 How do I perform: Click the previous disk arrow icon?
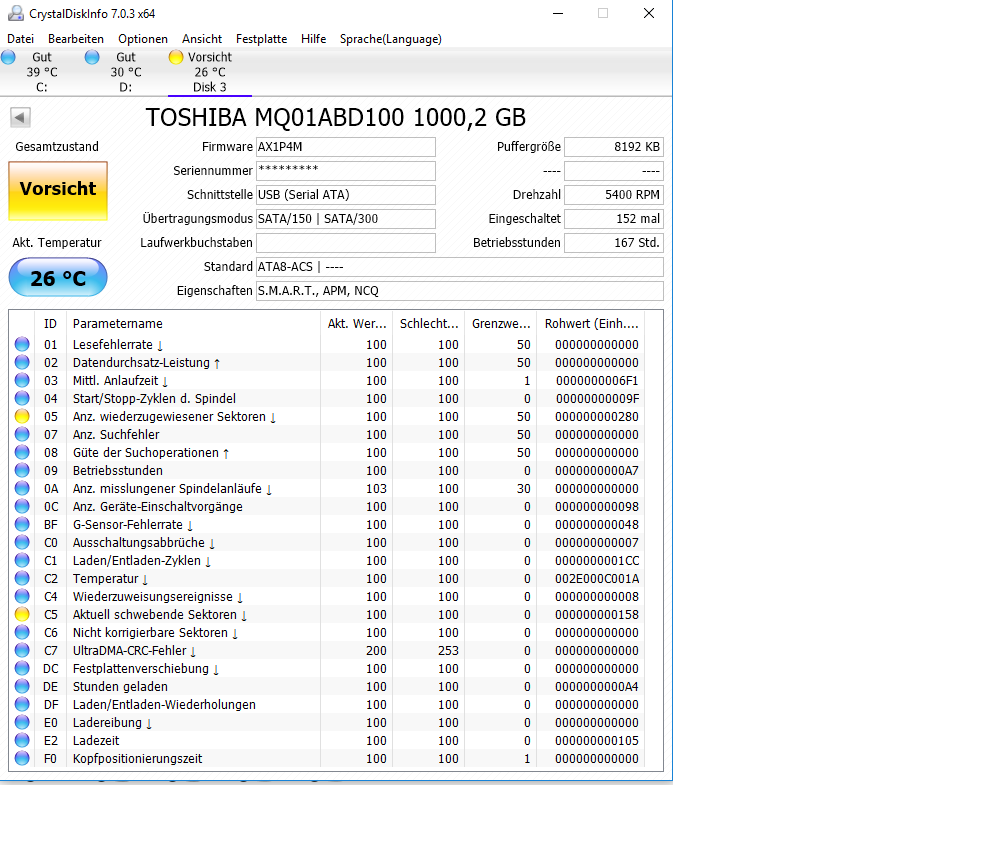[20, 117]
